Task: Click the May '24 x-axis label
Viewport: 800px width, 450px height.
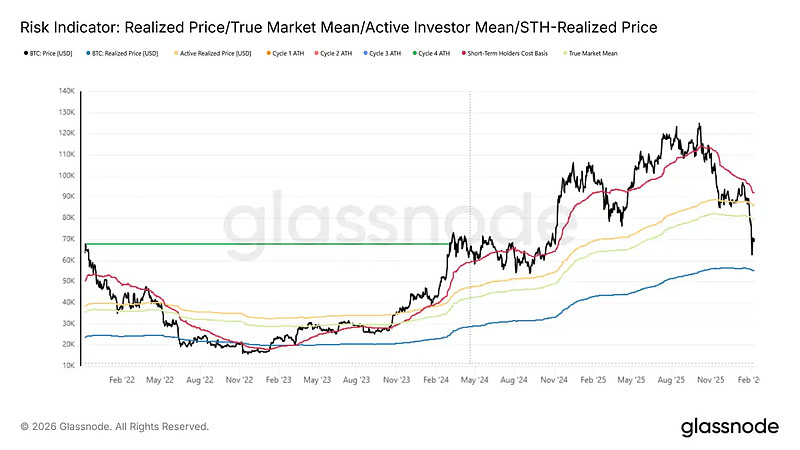Action: [x=476, y=380]
